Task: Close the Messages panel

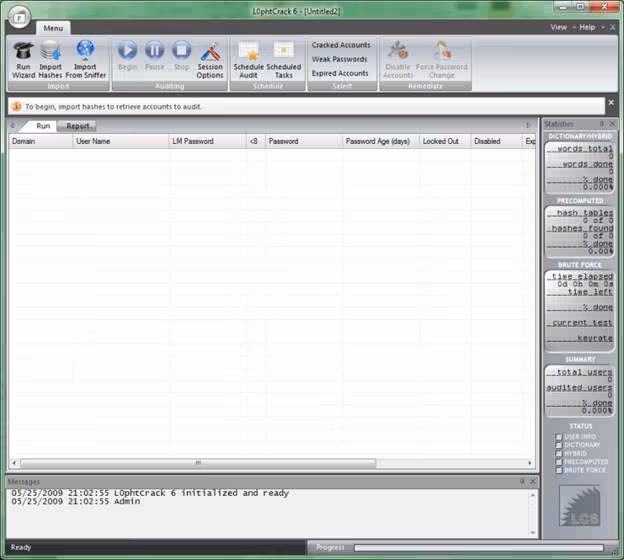Action: pos(533,482)
